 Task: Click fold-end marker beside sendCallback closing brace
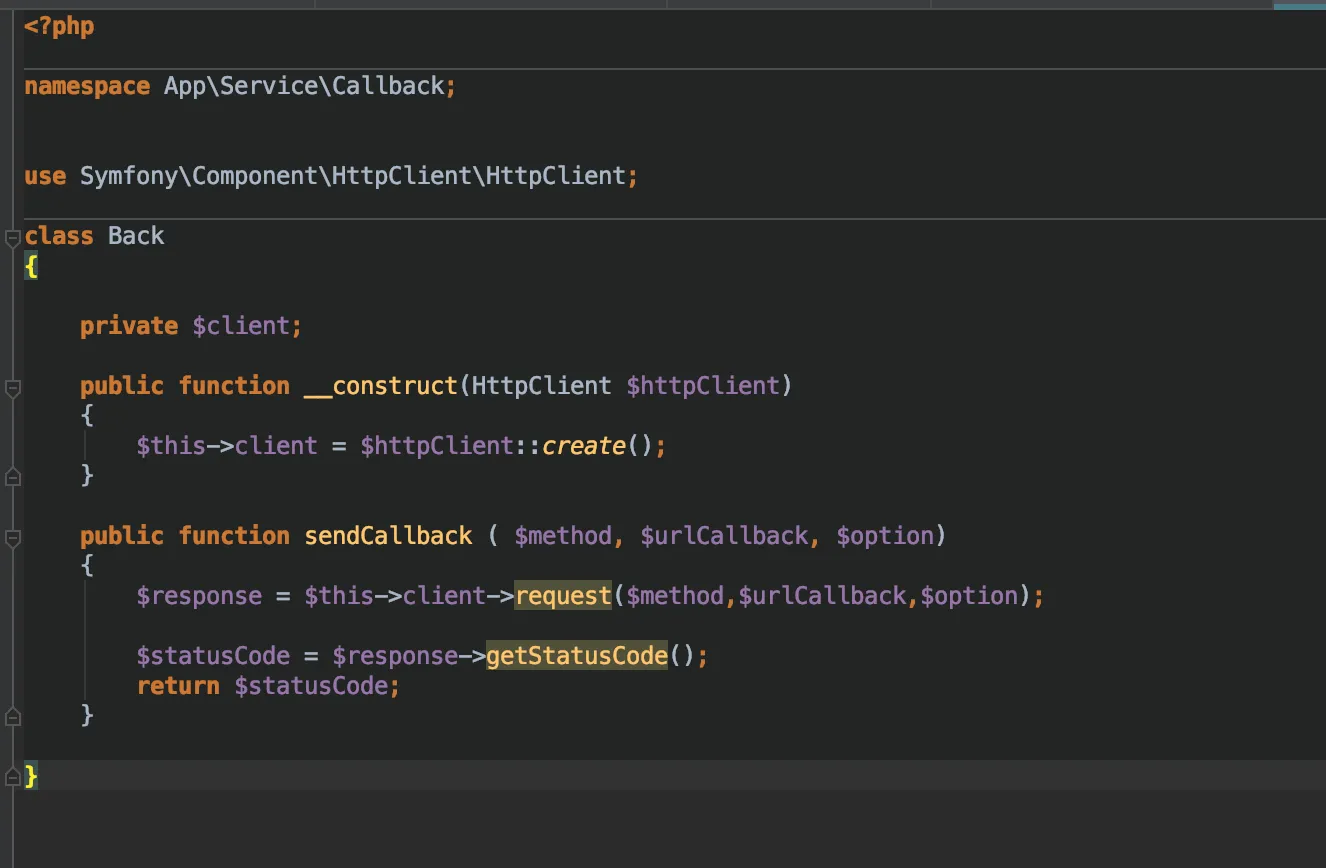[12, 716]
